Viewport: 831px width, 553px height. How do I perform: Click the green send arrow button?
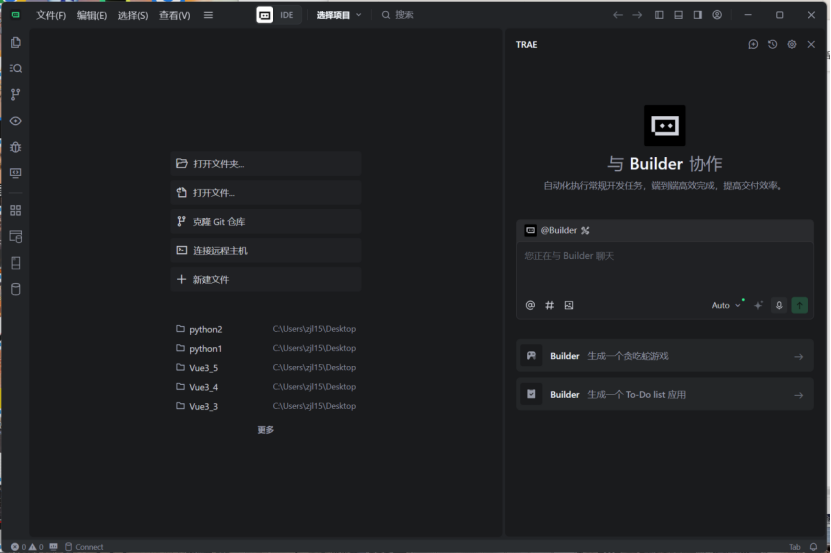tap(799, 305)
